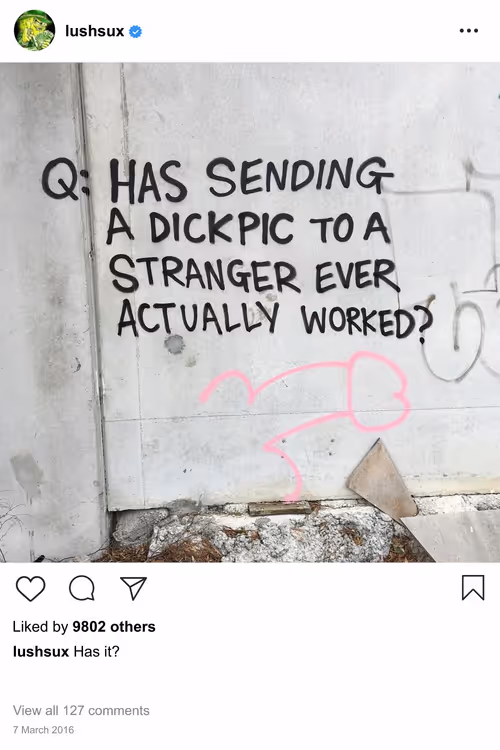Visit the lushsux username in the header
Image resolution: width=500 pixels, height=750 pixels.
[94, 31]
